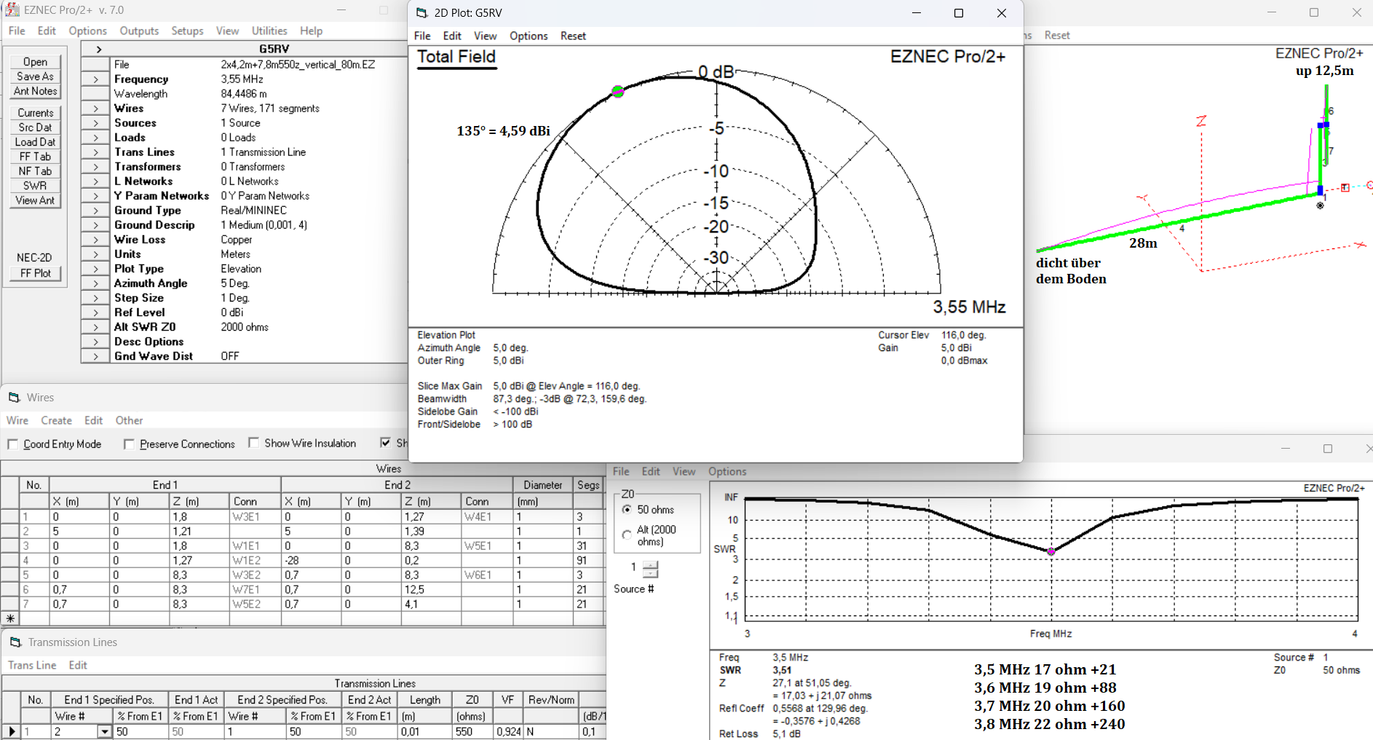Toggle the Preserve Connections checkbox

click(129, 444)
